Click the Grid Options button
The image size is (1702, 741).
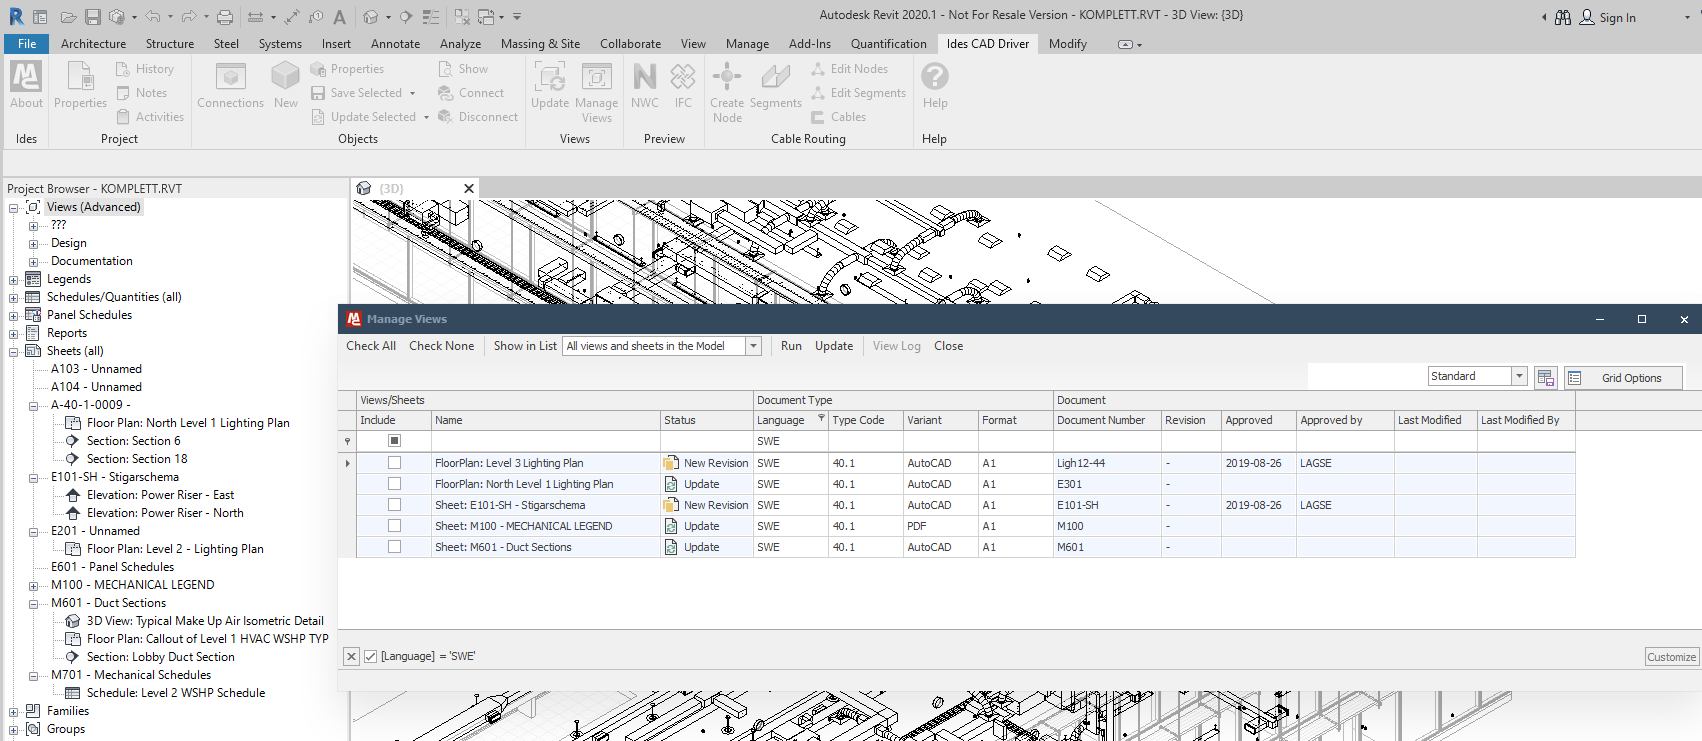tap(1623, 377)
